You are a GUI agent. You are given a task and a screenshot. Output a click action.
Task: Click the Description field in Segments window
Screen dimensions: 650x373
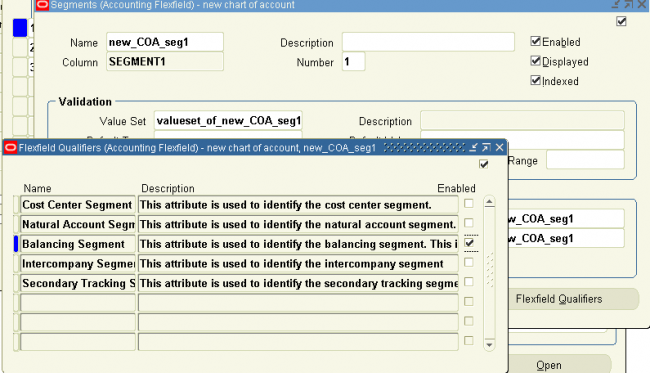pos(428,42)
